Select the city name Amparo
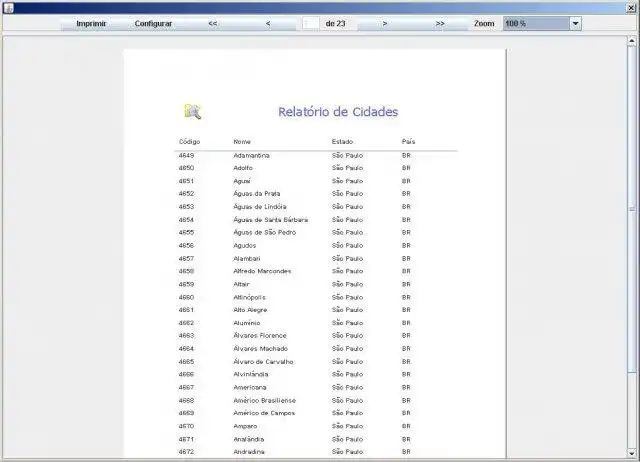 coord(245,426)
